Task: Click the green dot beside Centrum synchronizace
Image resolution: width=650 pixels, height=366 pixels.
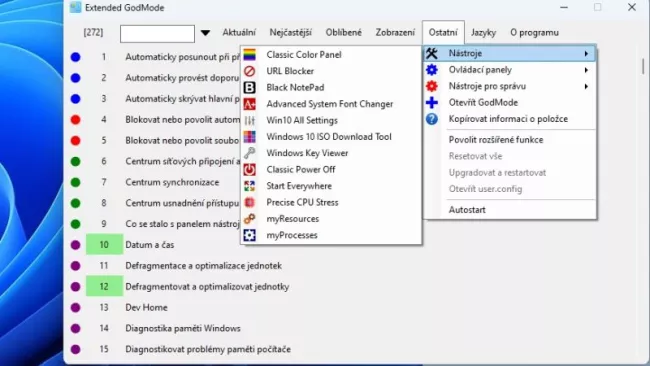Action: [x=75, y=182]
